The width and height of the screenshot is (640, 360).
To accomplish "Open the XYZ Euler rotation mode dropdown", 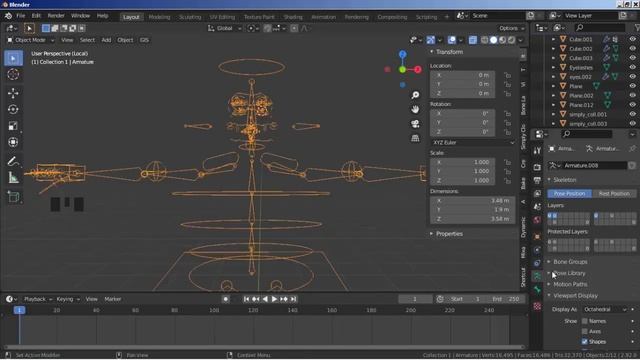I will point(473,142).
